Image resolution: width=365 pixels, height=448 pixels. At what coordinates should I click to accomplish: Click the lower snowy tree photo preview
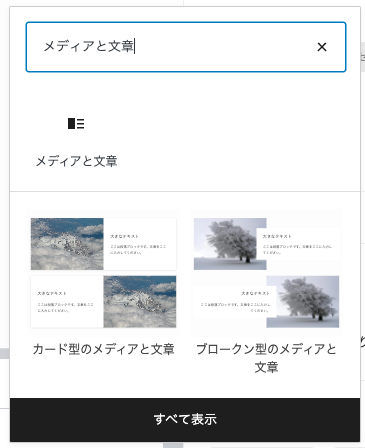pyautogui.click(x=303, y=302)
